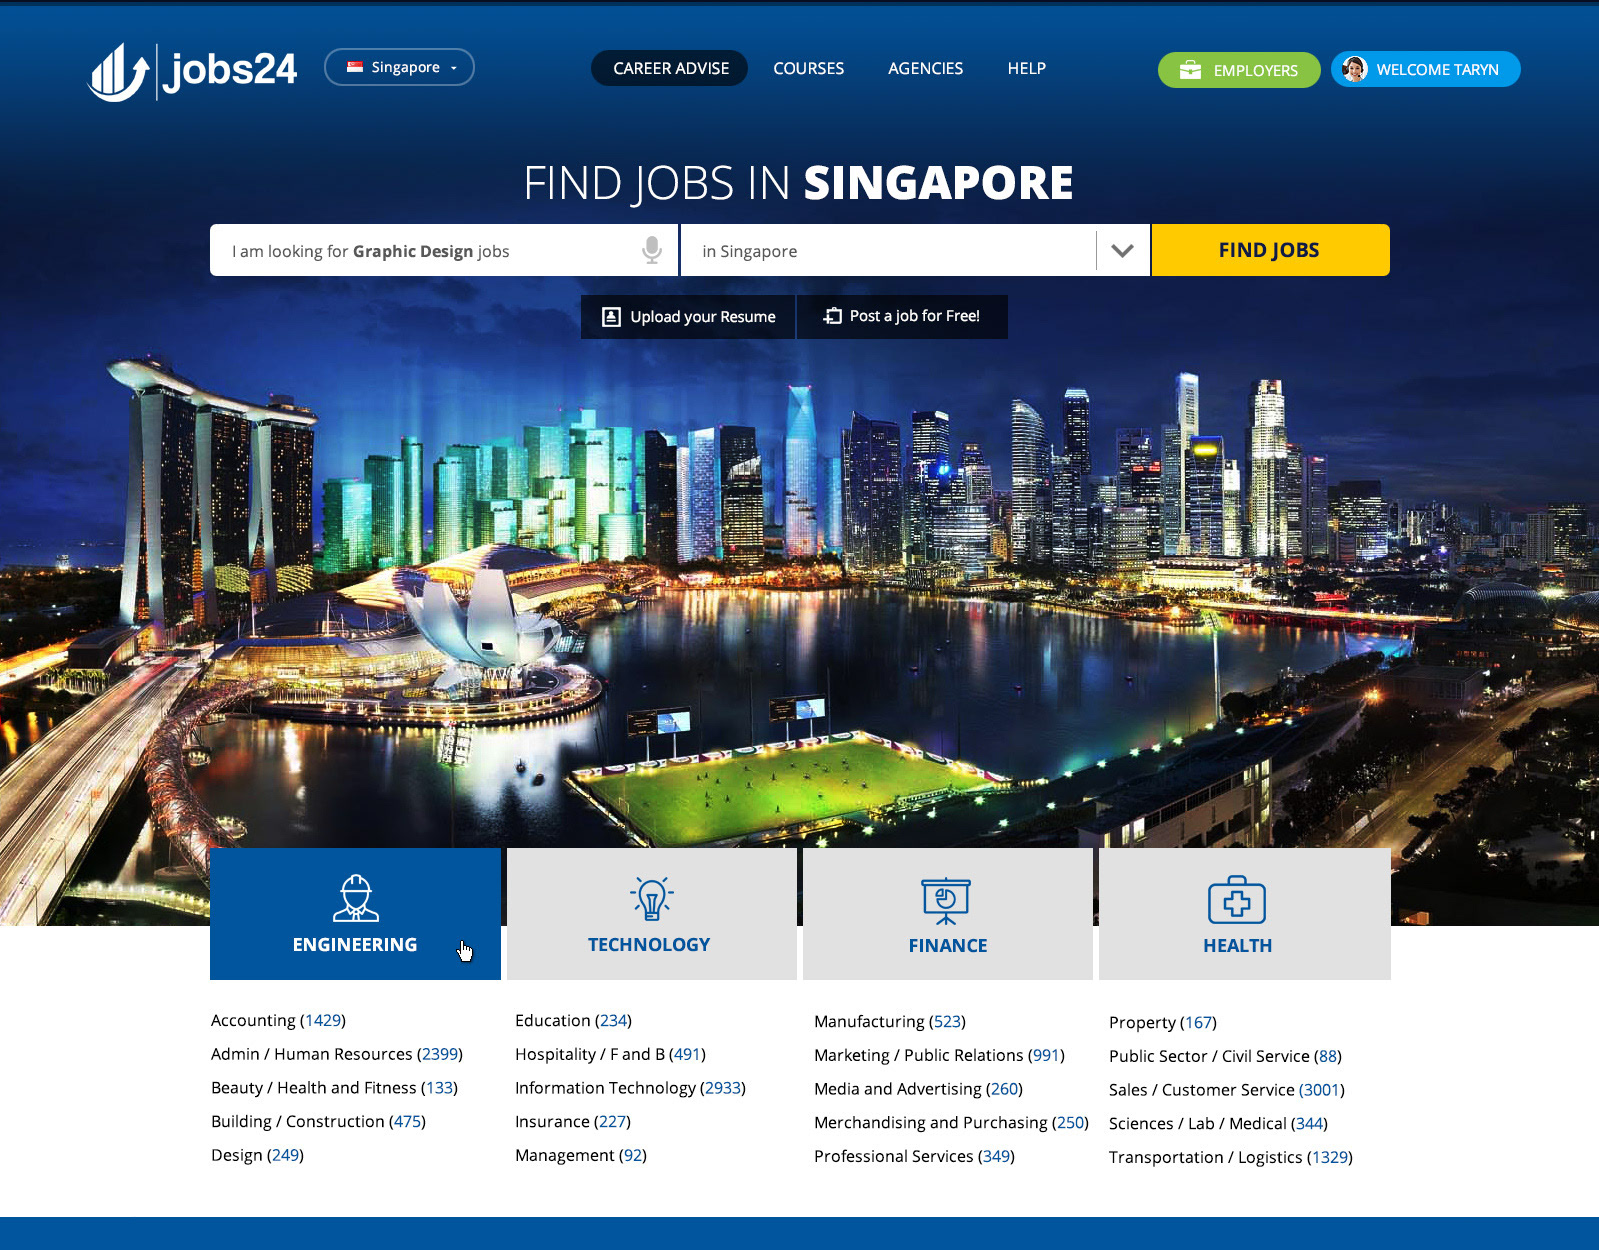Click the Upload your Resume document icon
The width and height of the screenshot is (1599, 1250).
tap(611, 317)
